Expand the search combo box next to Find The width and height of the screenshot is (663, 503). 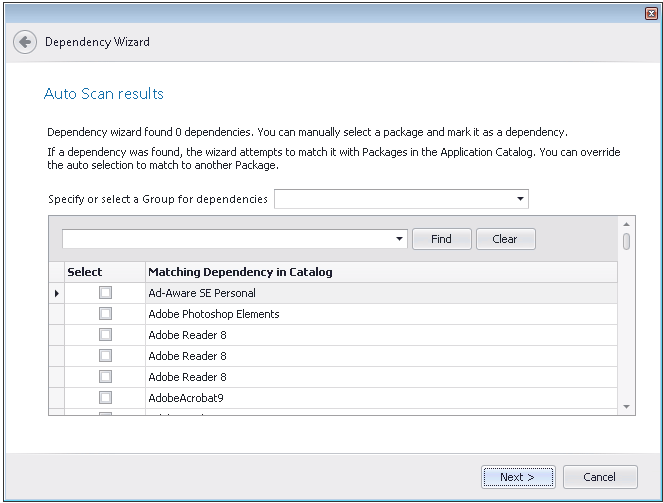[399, 239]
